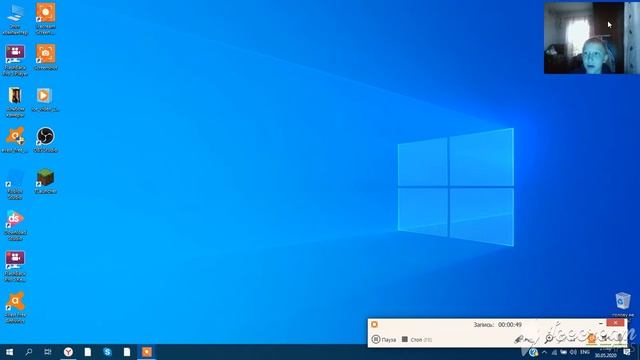Open Skype from the taskbar
This screenshot has height=360, width=640.
click(x=107, y=352)
